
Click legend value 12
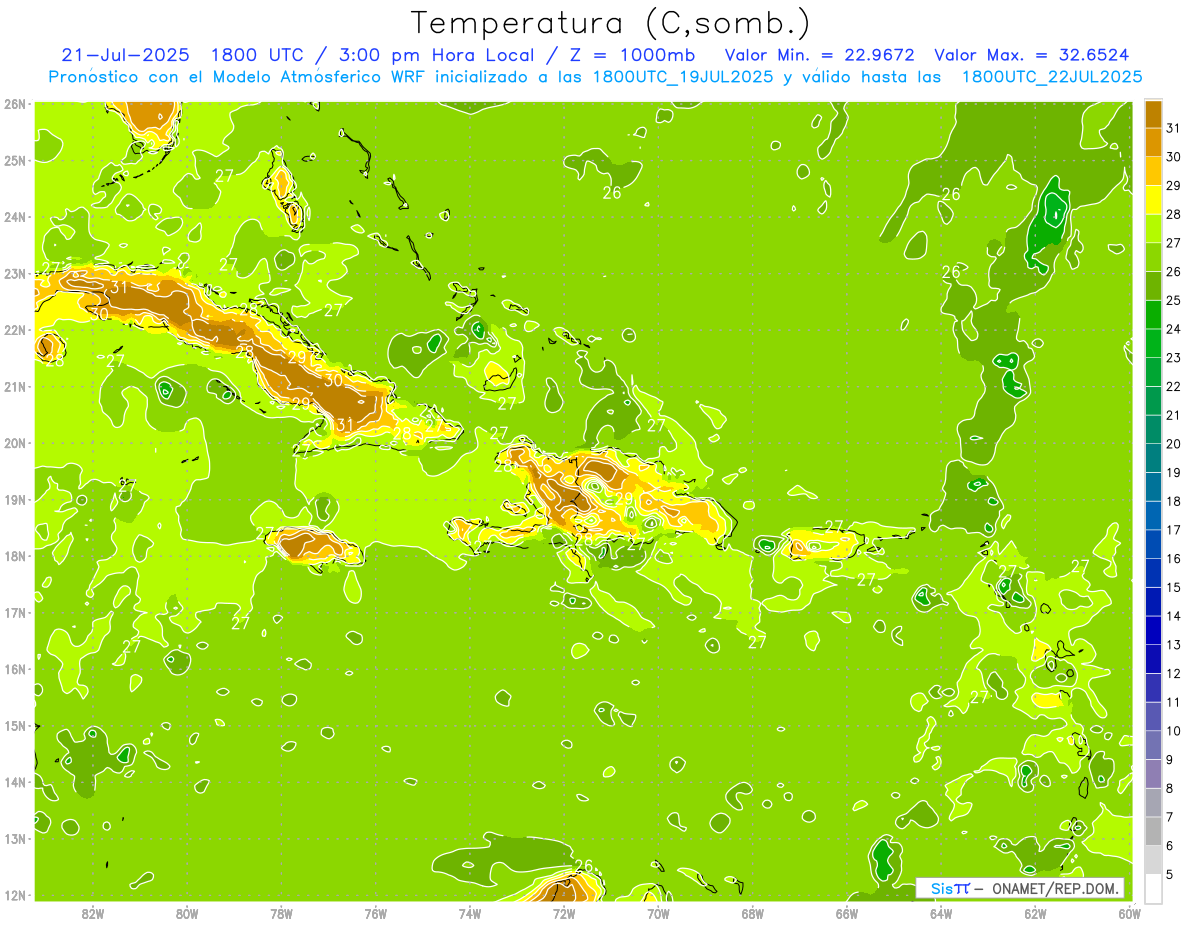(x=1174, y=673)
